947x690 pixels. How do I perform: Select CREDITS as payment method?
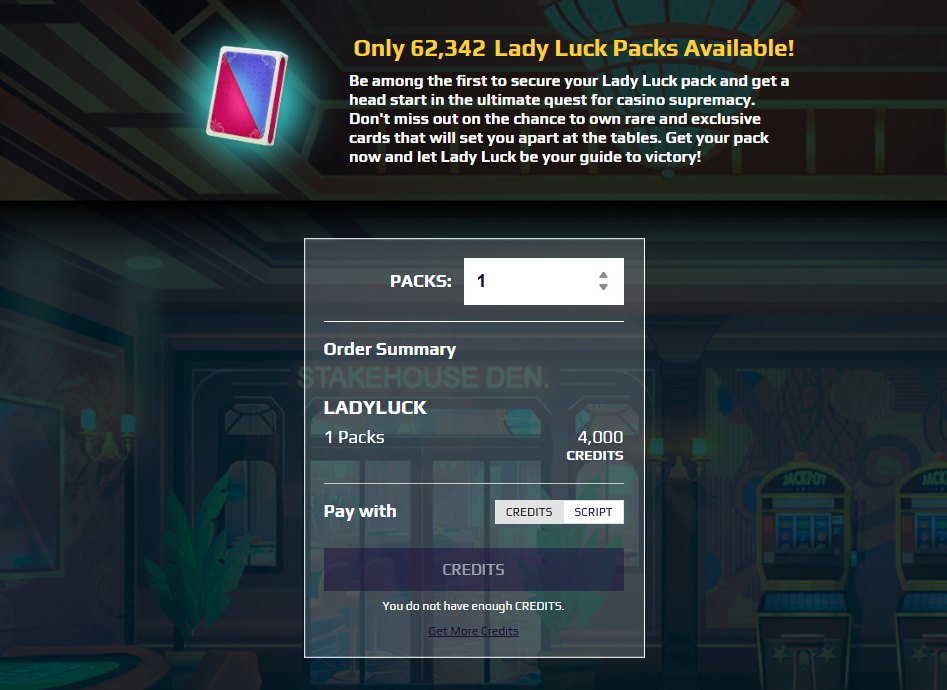coord(529,512)
